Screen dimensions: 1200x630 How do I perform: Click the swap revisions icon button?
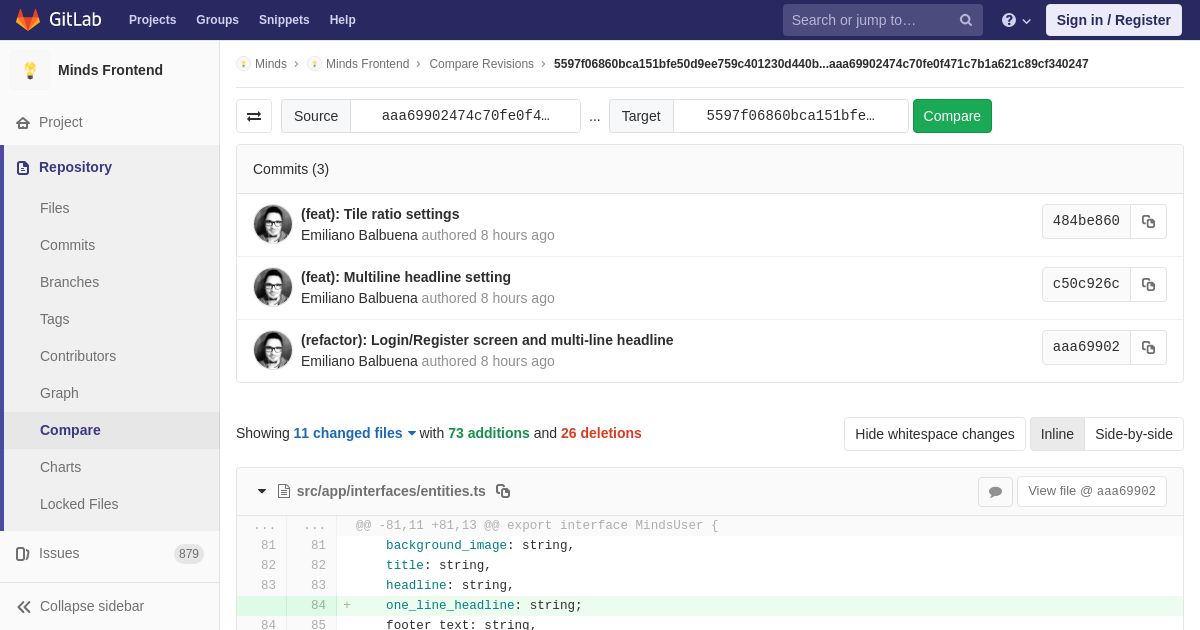[254, 116]
